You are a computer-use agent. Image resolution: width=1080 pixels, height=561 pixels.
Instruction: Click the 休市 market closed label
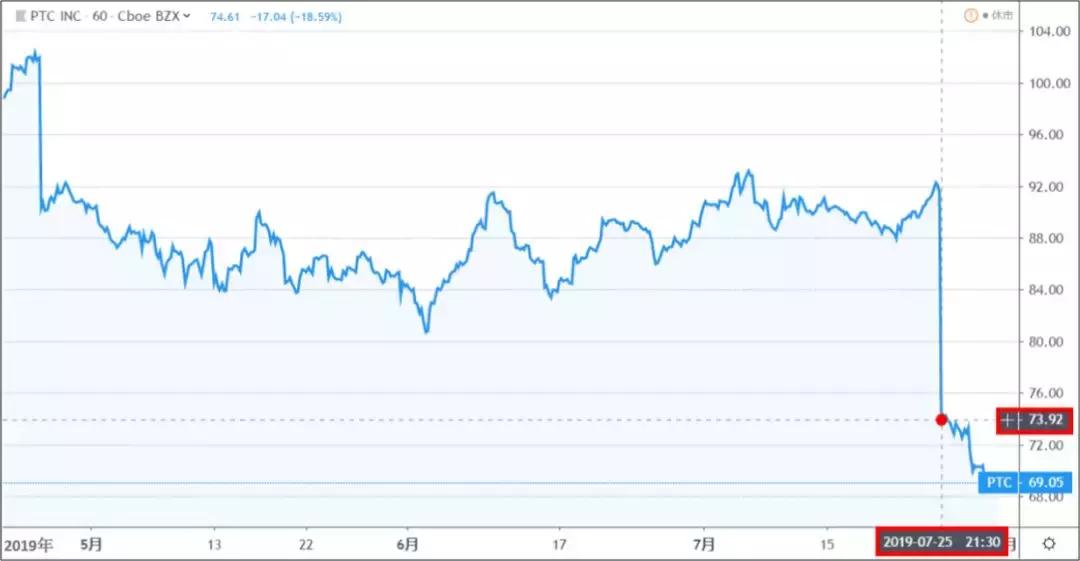pyautogui.click(x=1001, y=15)
